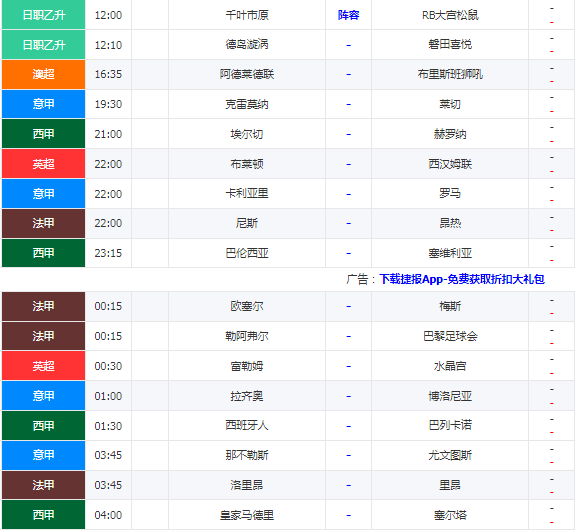This screenshot has width=575, height=532.
Task: Click the 21:00 kickoff time
Action: click(x=108, y=134)
